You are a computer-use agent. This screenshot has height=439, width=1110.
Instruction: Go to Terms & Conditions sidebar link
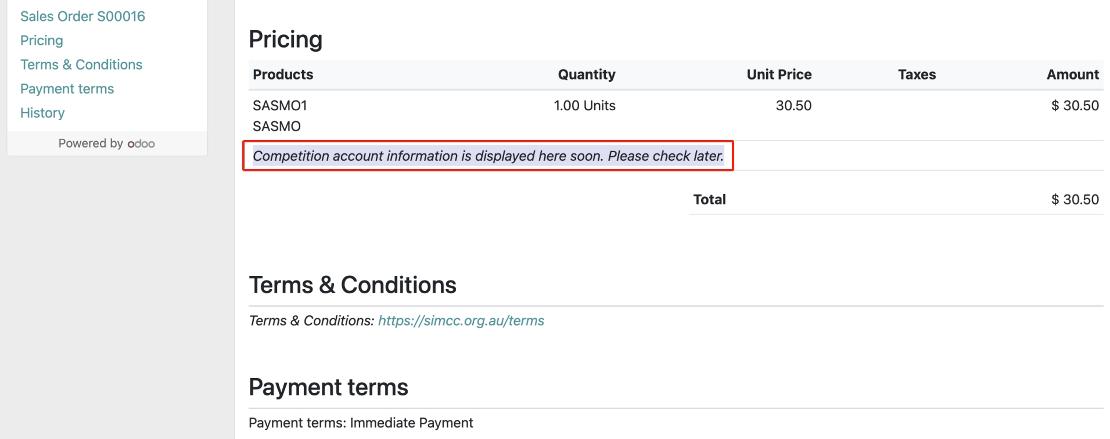81,65
